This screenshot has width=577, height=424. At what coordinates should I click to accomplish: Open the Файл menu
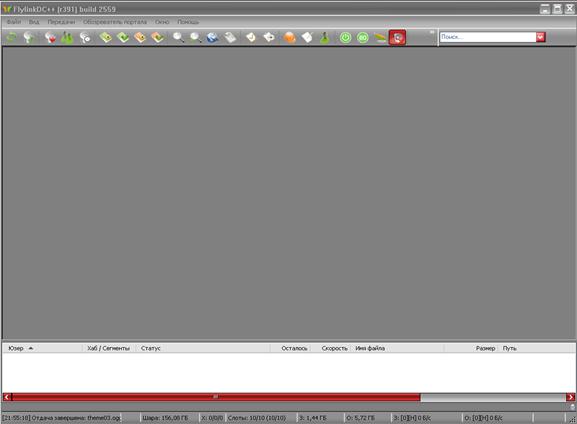click(x=14, y=22)
